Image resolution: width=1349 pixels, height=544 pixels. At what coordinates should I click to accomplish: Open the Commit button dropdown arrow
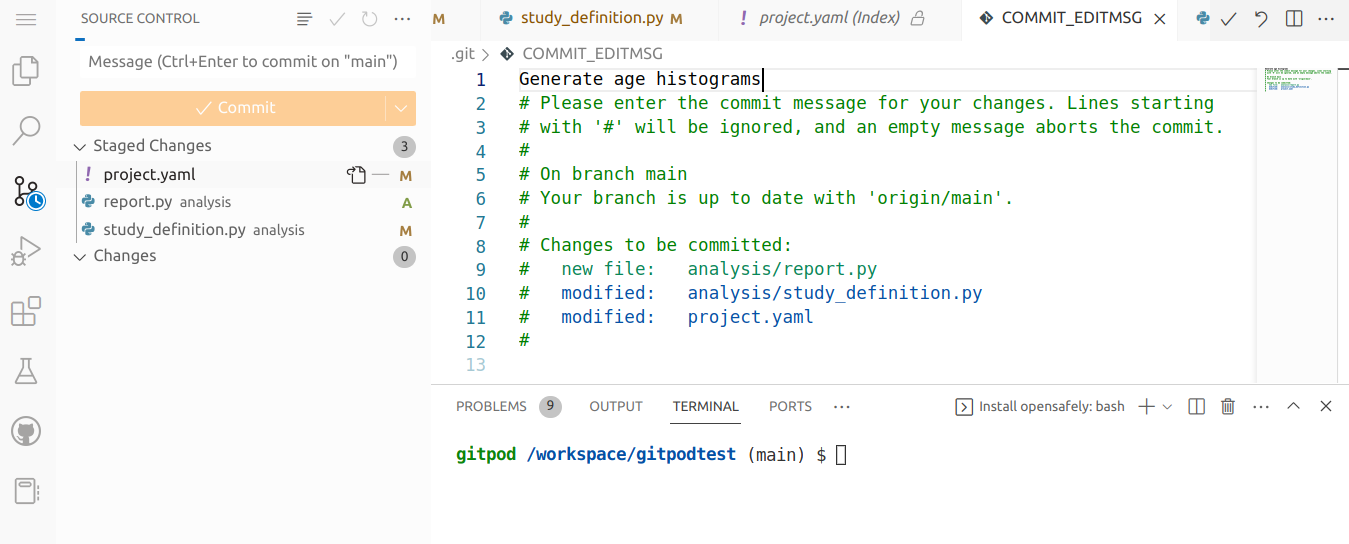tap(401, 108)
